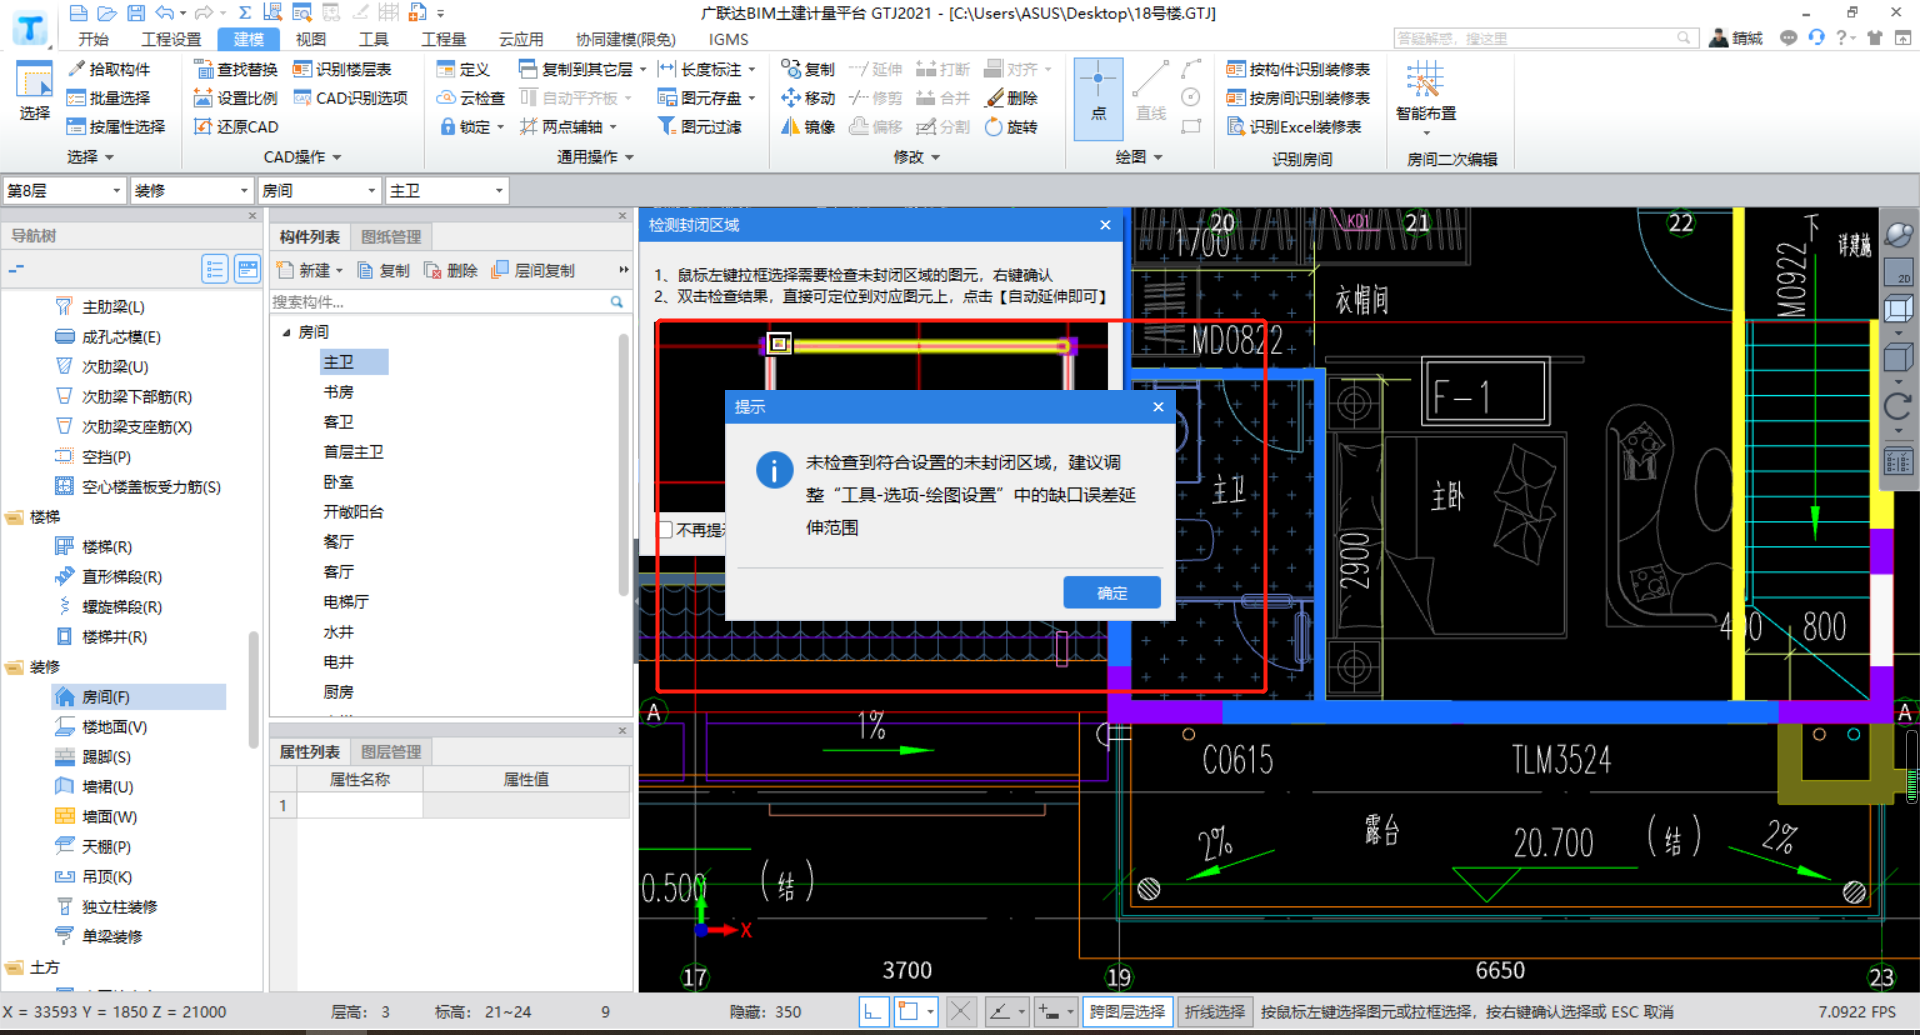Switch to the 视图 ribbon tab
This screenshot has width=1920, height=1035.
coord(311,39)
